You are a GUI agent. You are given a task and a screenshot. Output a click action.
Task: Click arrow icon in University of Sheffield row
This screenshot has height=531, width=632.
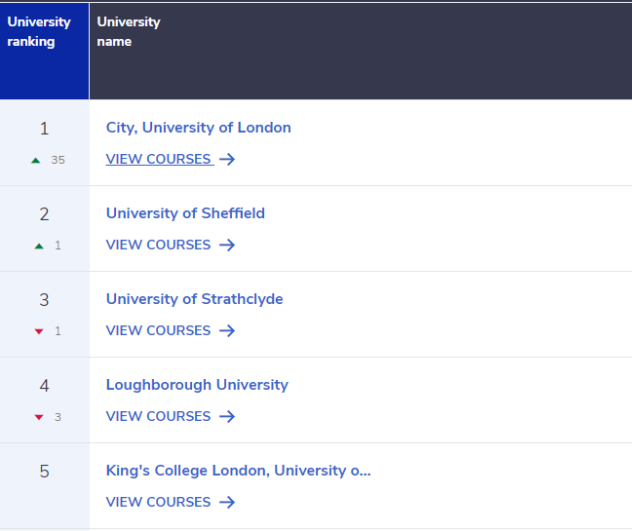(x=227, y=245)
